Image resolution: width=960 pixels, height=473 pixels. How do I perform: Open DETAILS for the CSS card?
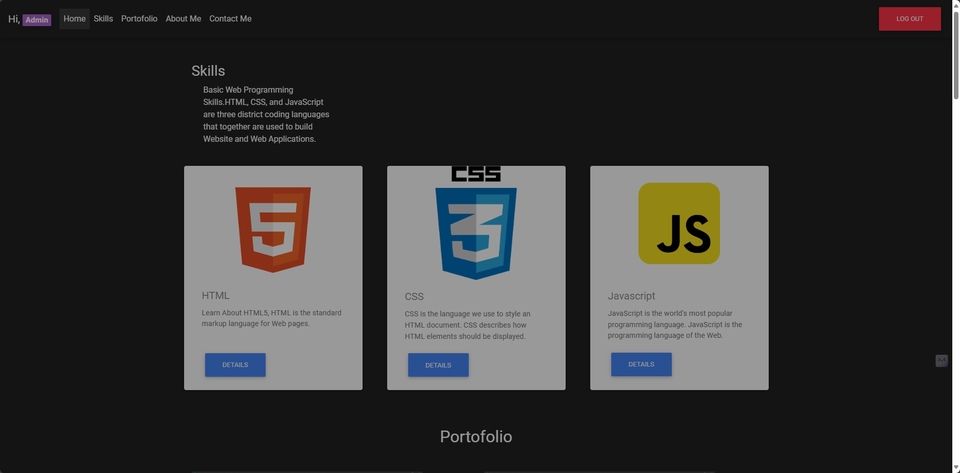coord(438,365)
